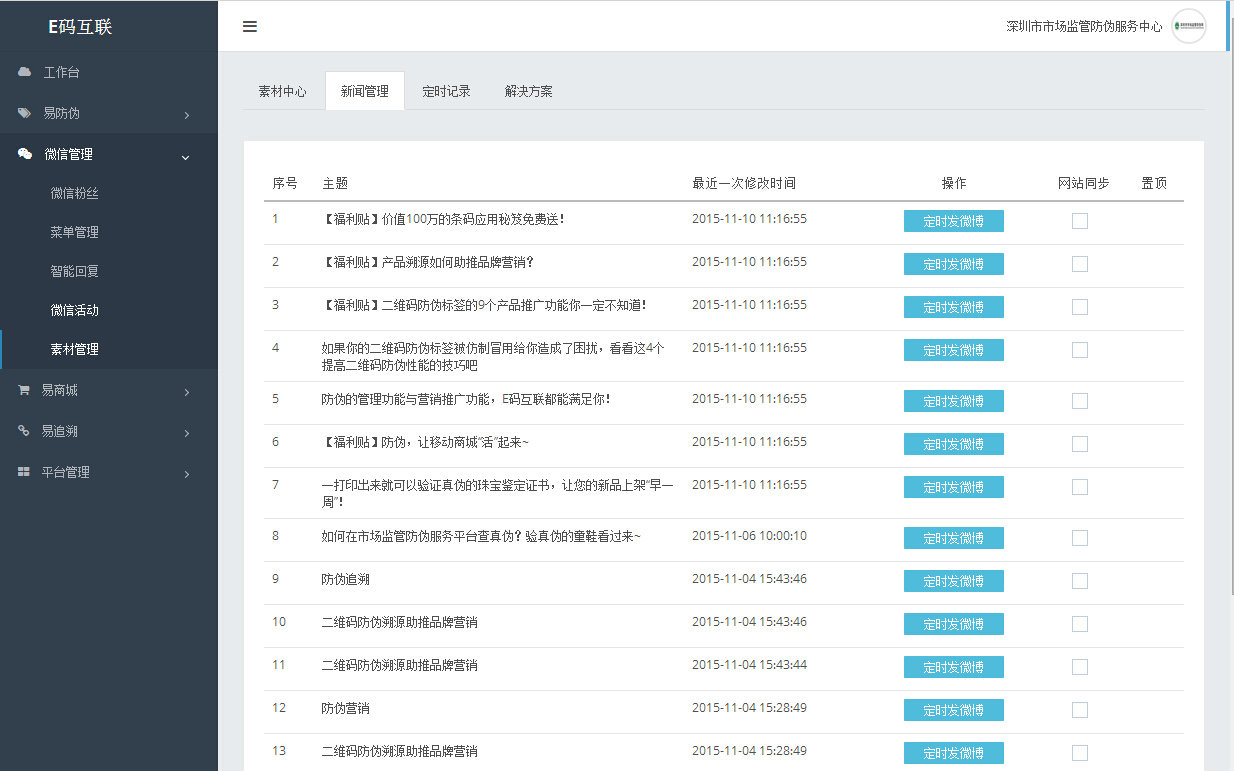
Task: Open the 微信粉丝 sidebar link
Action: (x=75, y=193)
